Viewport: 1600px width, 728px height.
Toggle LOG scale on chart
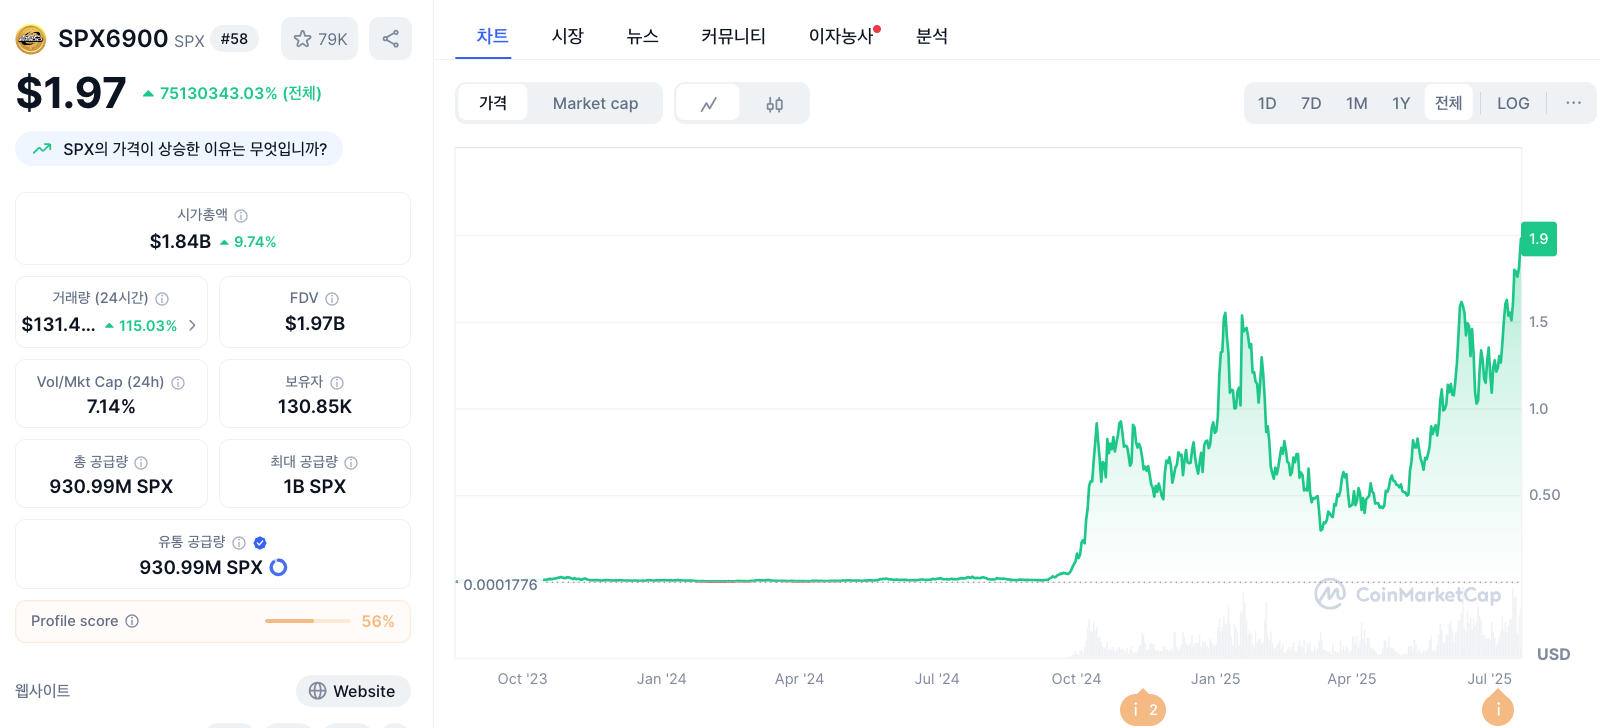(x=1513, y=103)
